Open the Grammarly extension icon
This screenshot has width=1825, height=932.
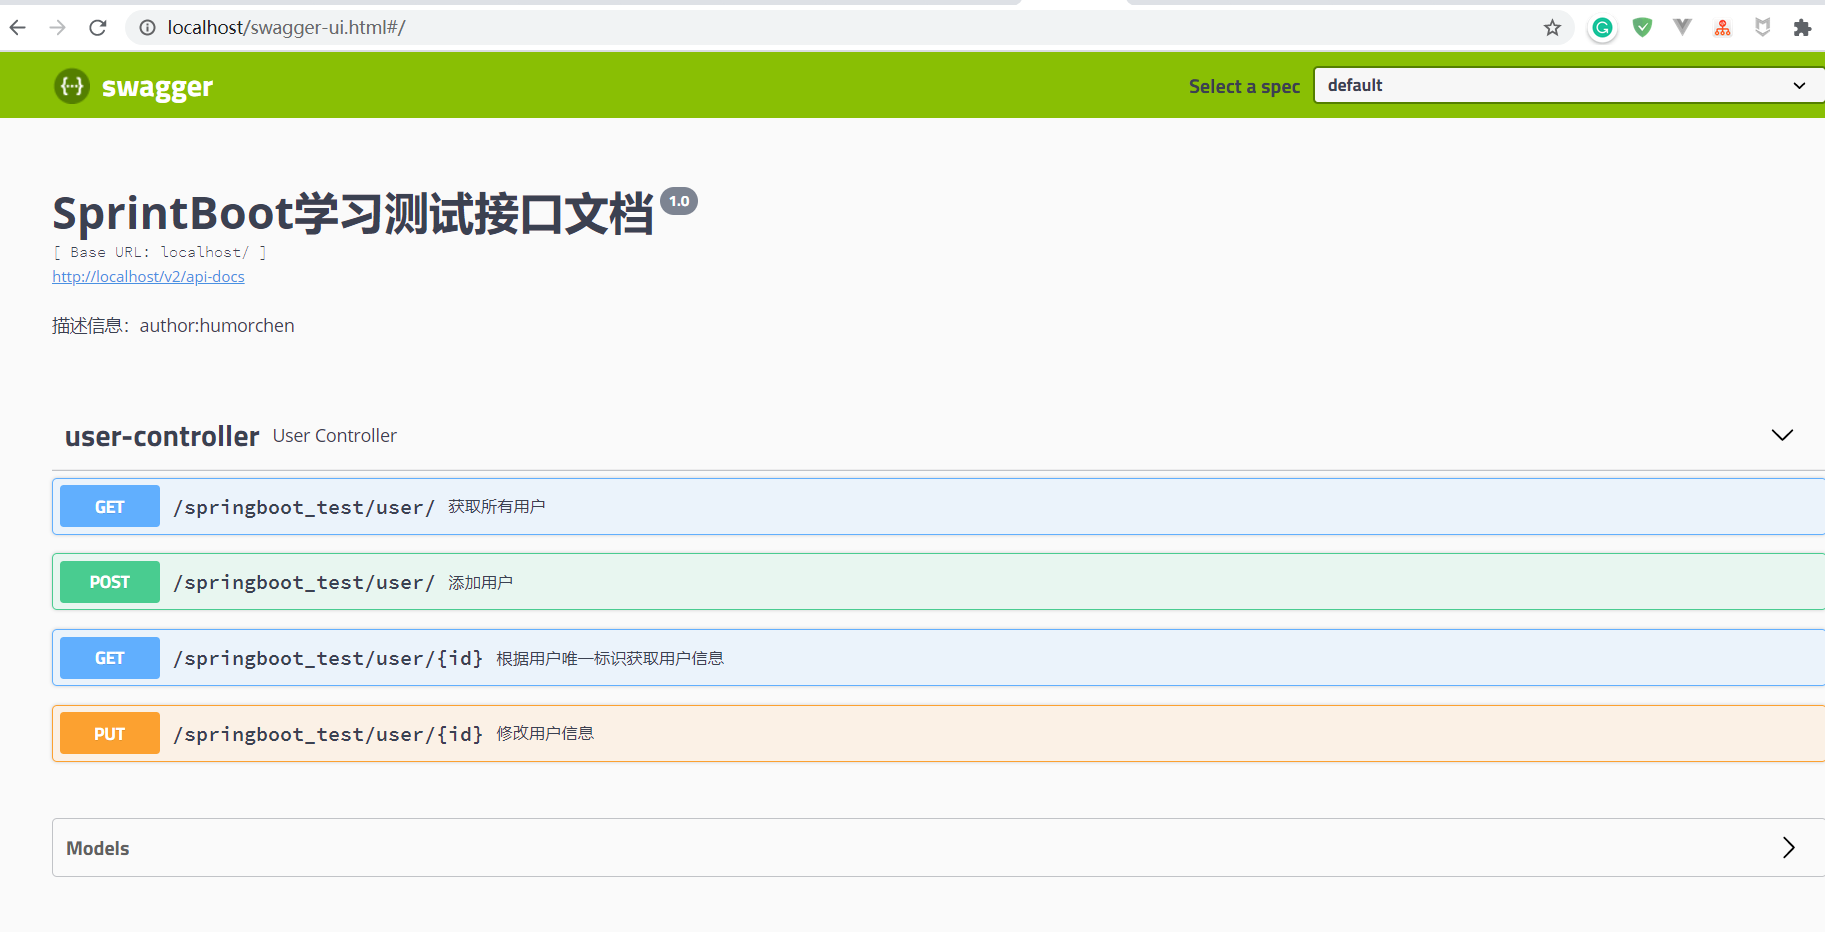[x=1602, y=27]
